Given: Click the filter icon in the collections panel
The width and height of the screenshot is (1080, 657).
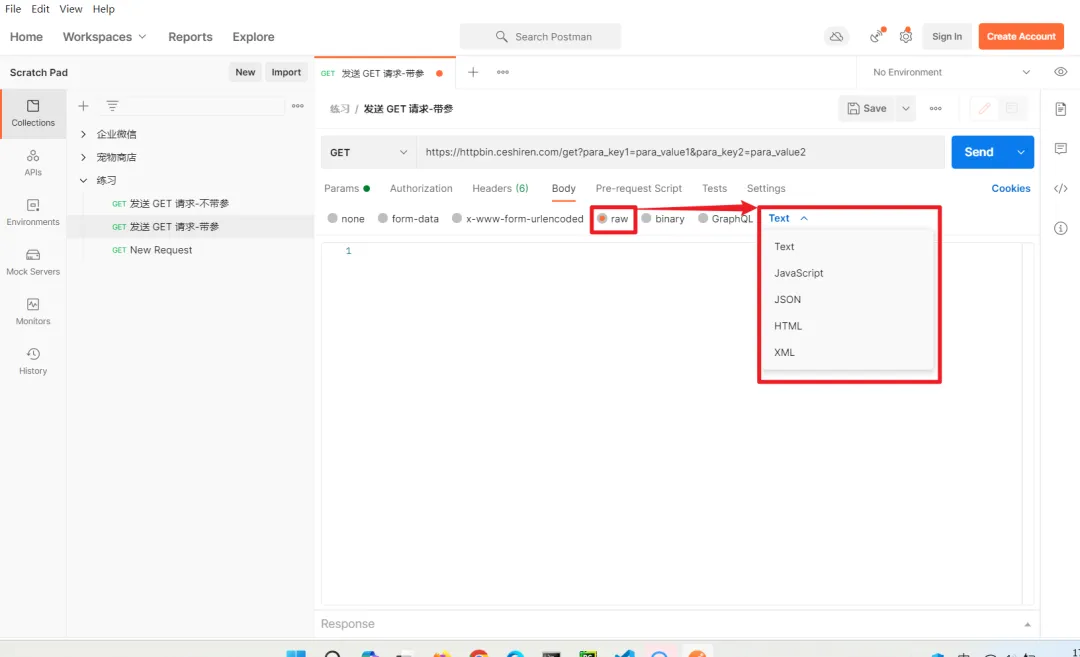Looking at the screenshot, I should [x=112, y=106].
